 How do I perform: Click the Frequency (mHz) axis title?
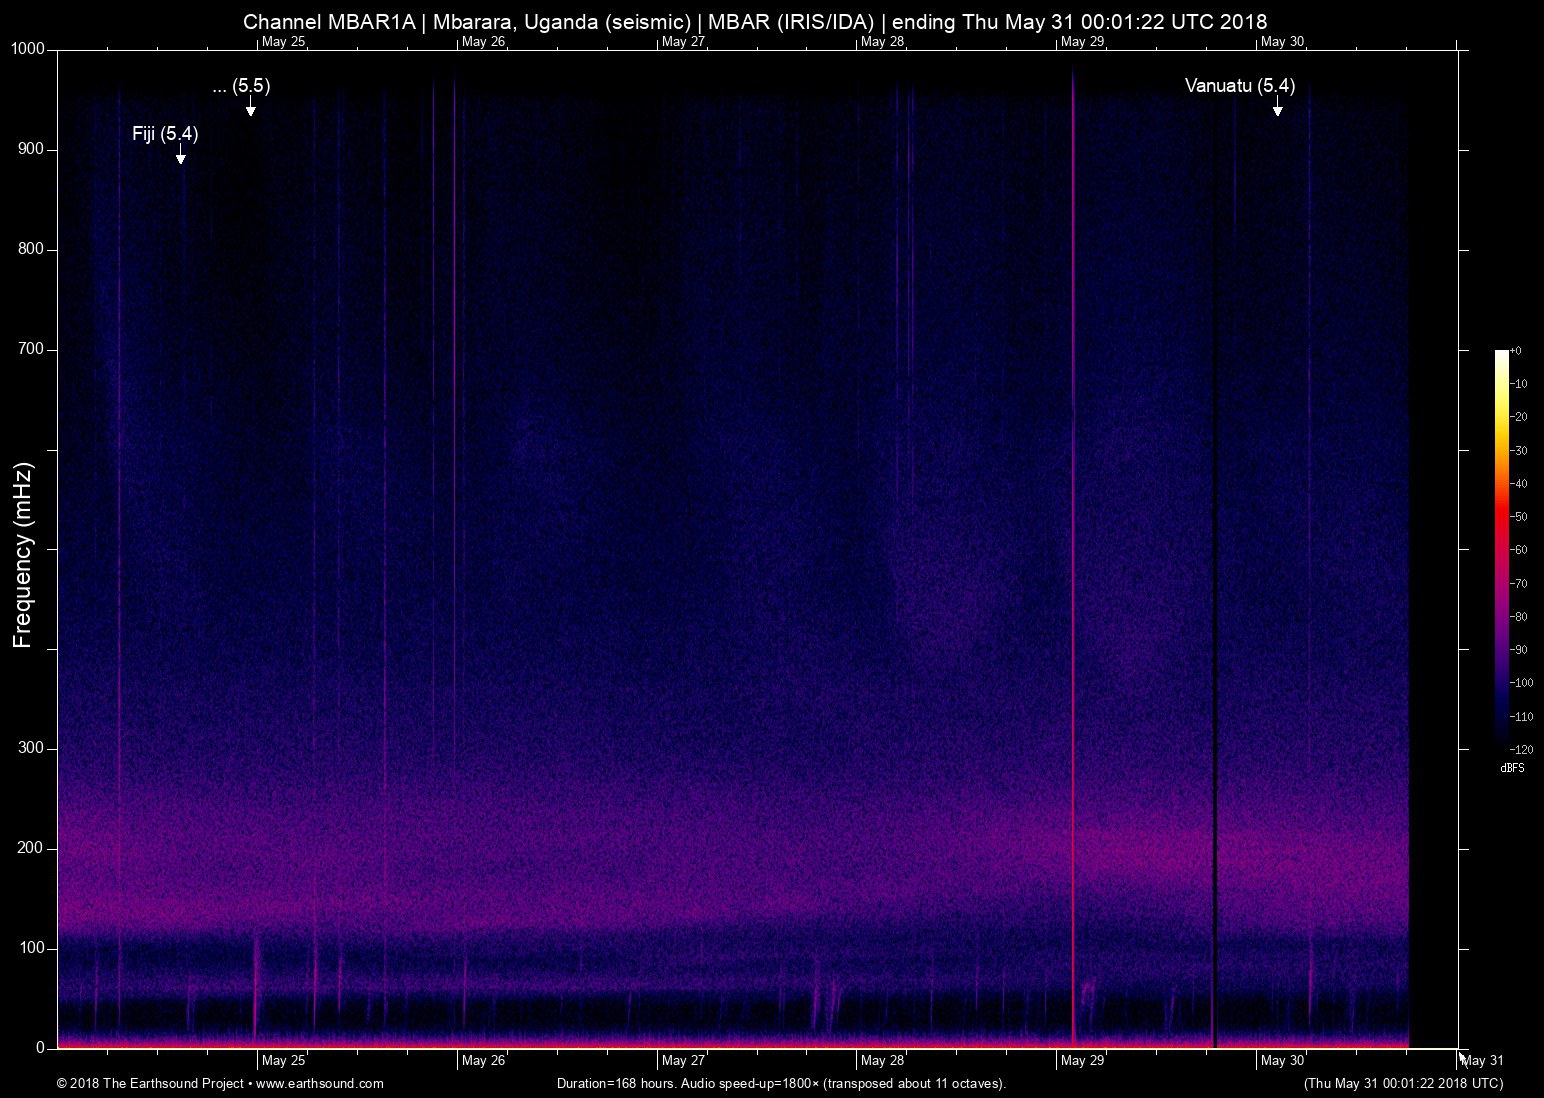pos(23,555)
